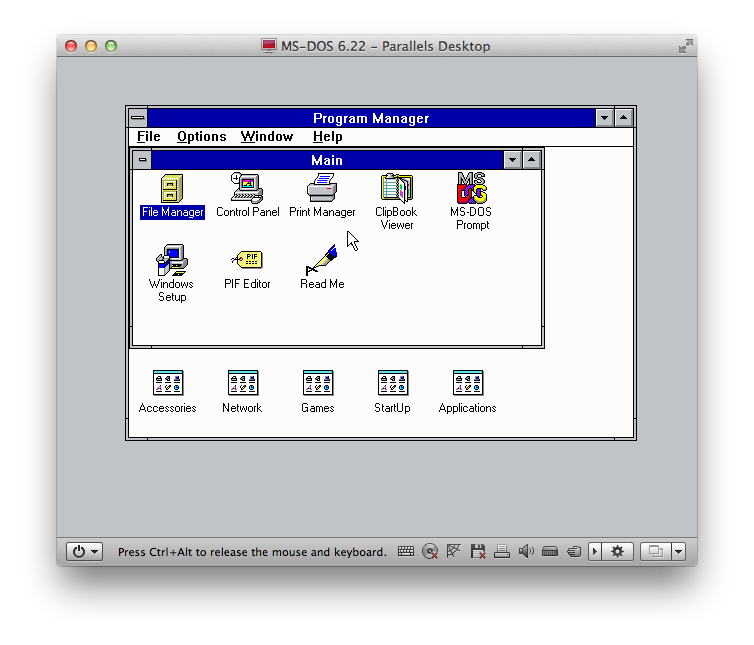Open the Options menu
Viewport: 754px width, 645px height.
(x=201, y=137)
